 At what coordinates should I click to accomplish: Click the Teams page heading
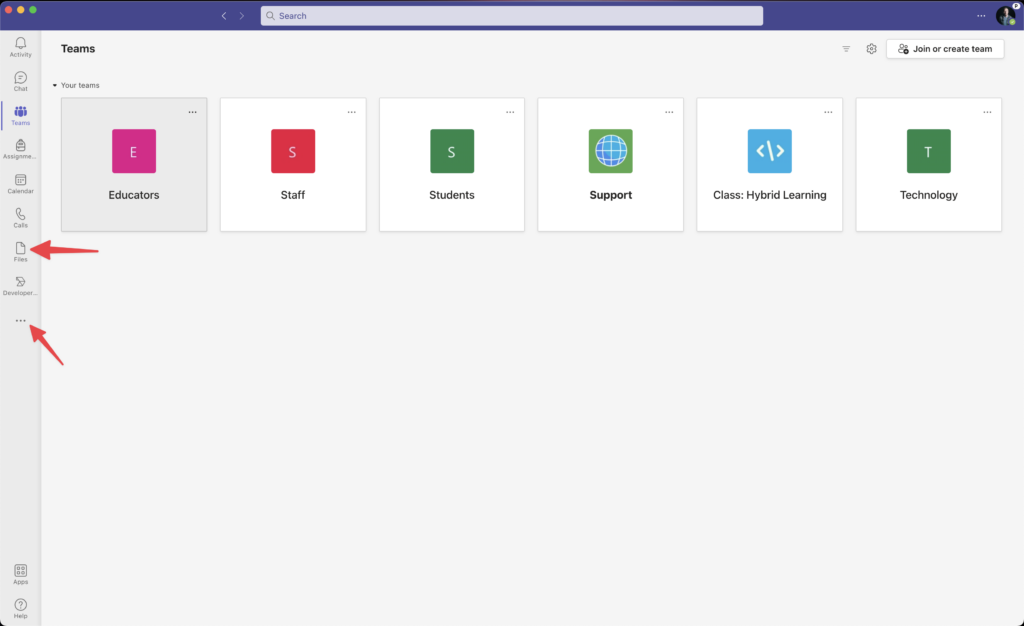pyautogui.click(x=78, y=49)
